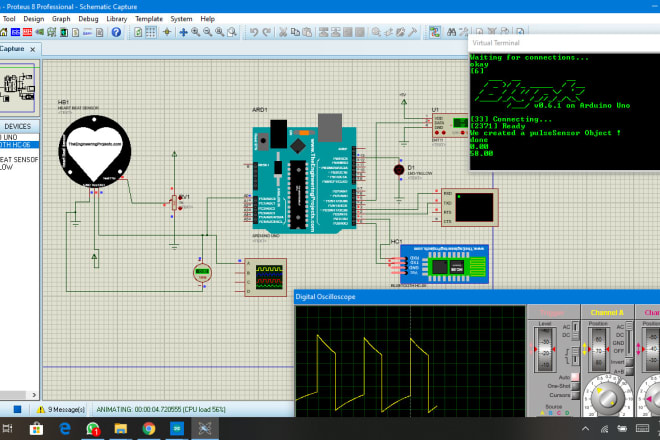The width and height of the screenshot is (660, 440).
Task: Click the Trigger Level slider
Action: point(545,349)
